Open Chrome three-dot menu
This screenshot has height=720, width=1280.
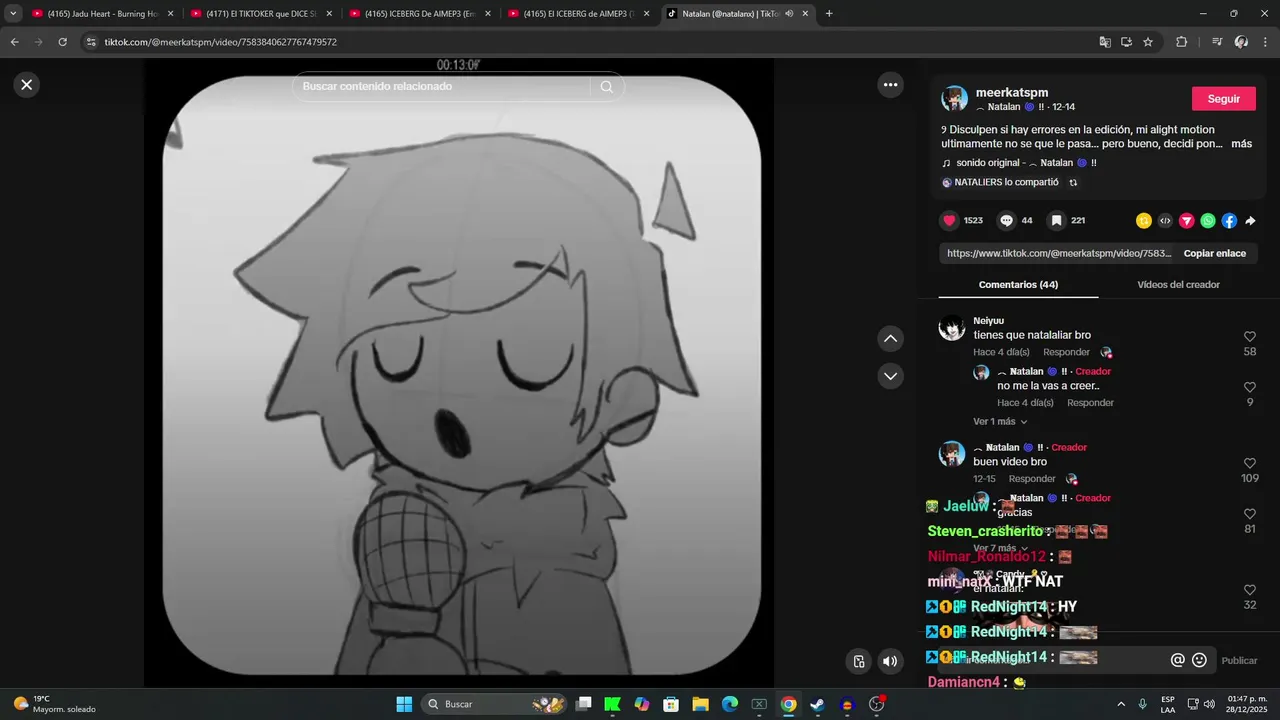pos(1265,42)
